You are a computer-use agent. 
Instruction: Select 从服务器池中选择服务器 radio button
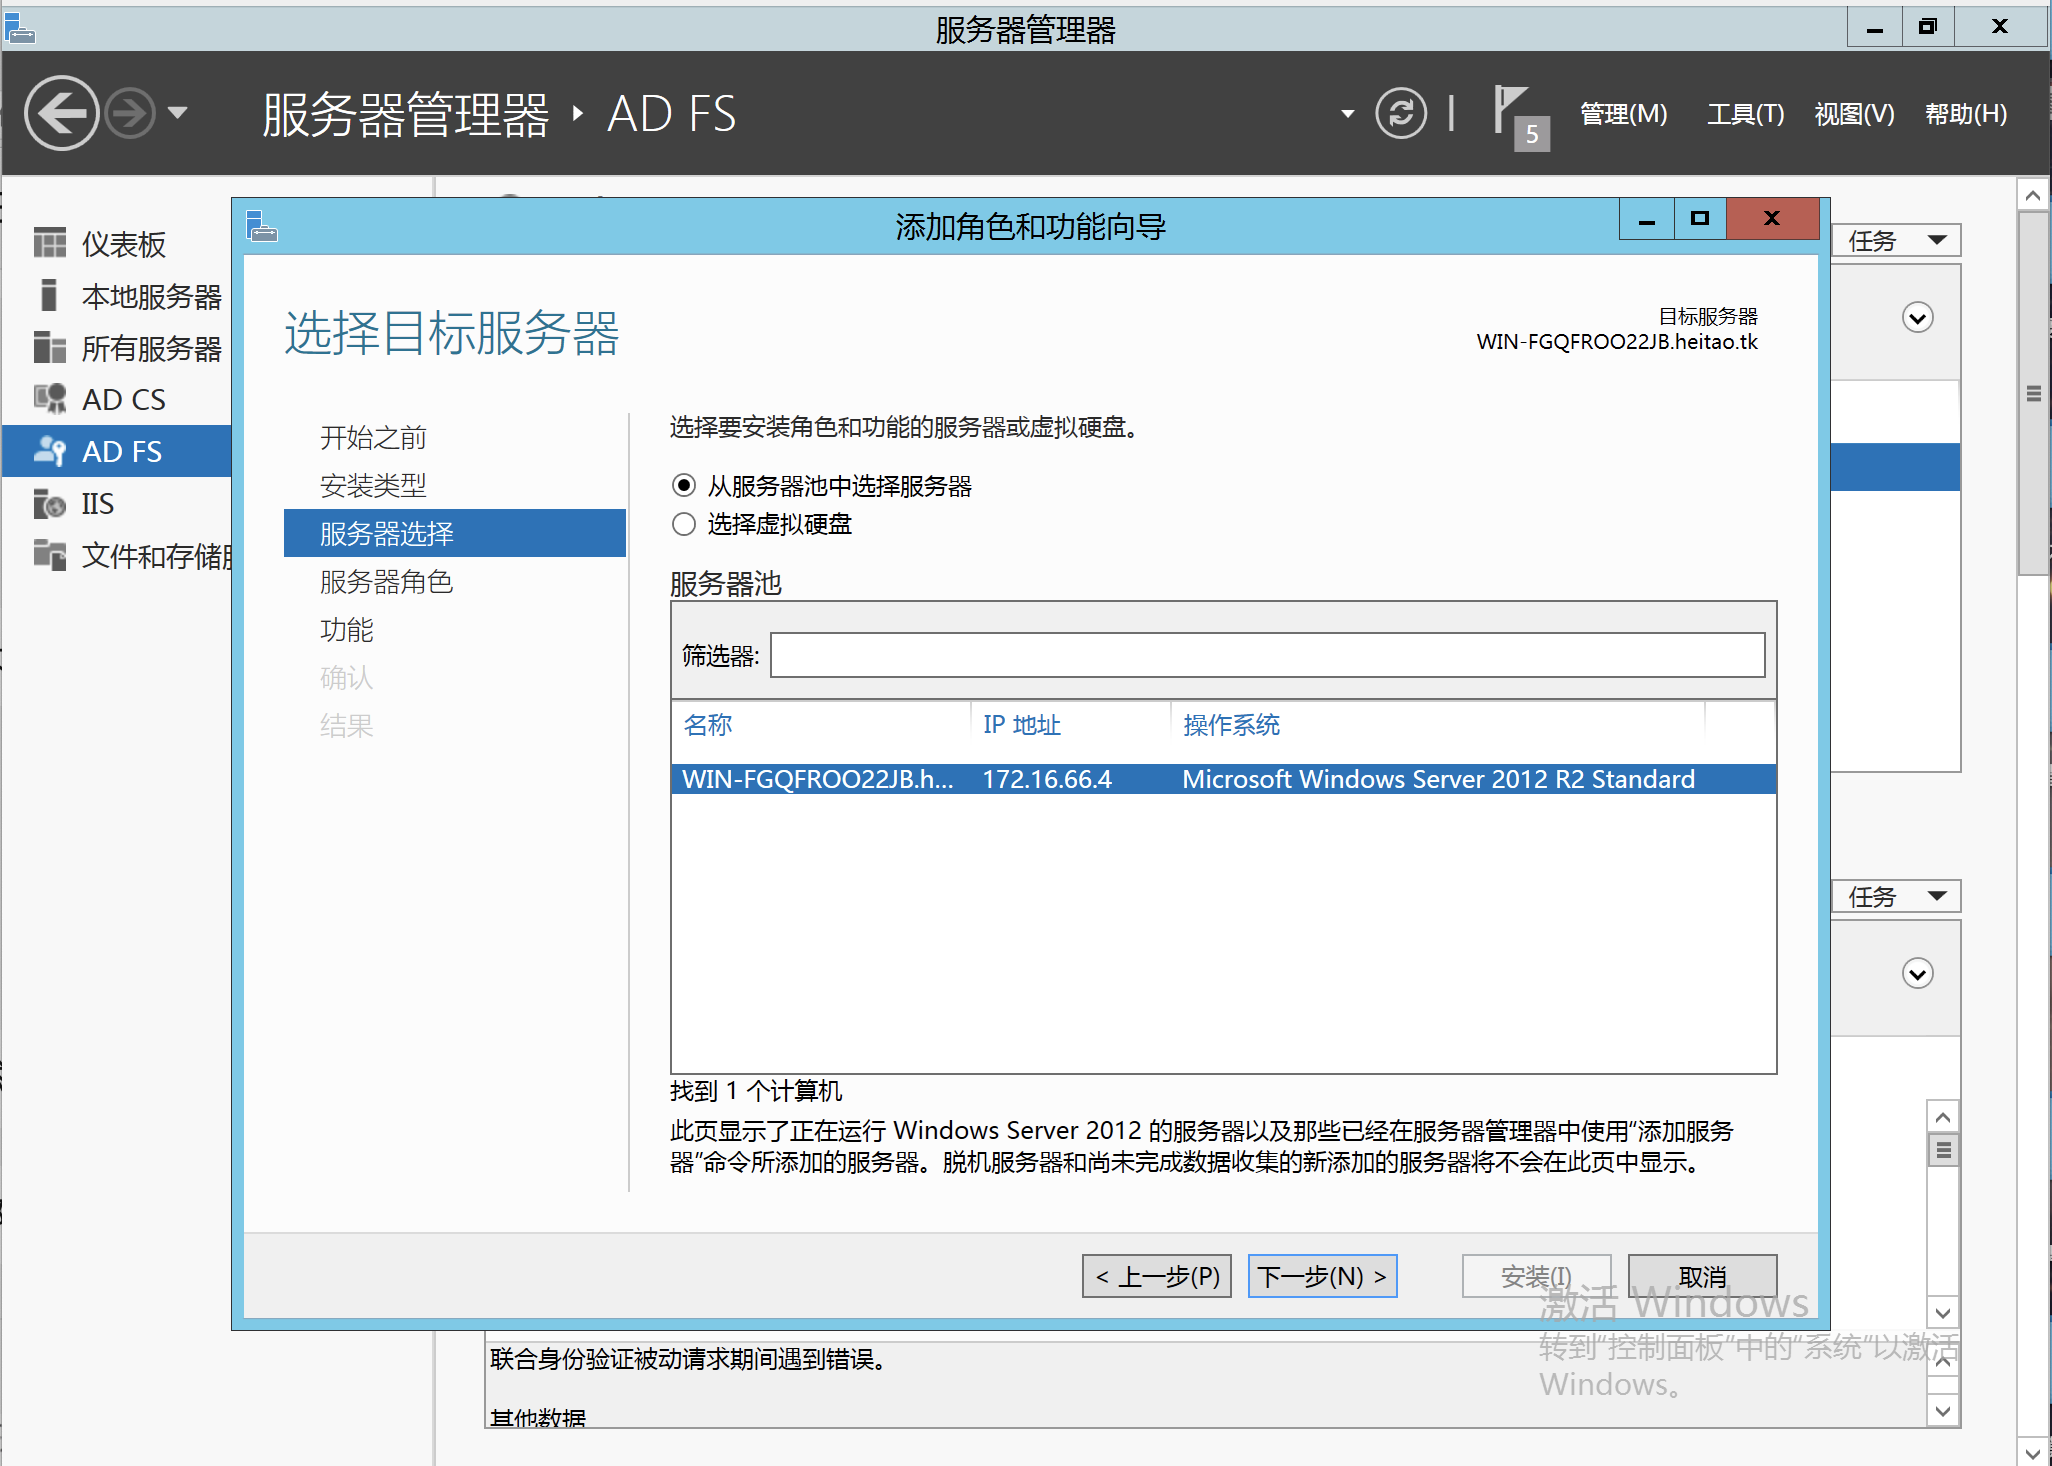click(x=684, y=486)
